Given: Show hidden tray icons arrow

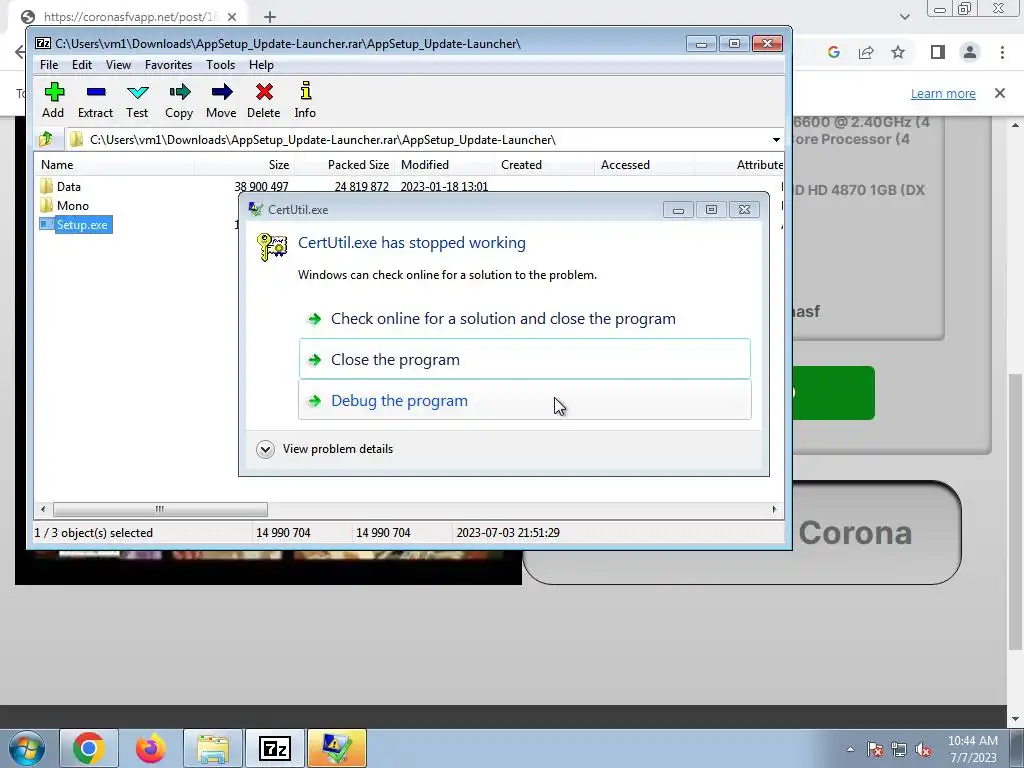Looking at the screenshot, I should click(850, 749).
